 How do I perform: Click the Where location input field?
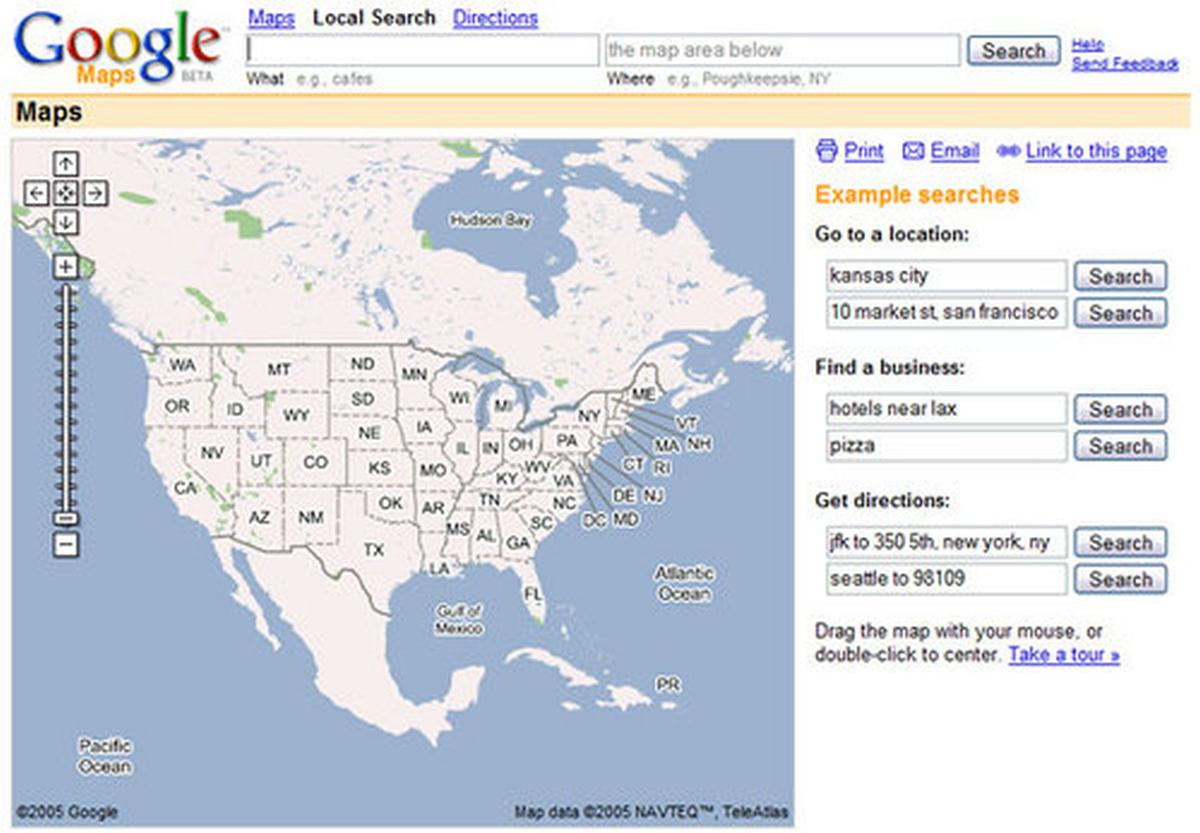tap(782, 50)
